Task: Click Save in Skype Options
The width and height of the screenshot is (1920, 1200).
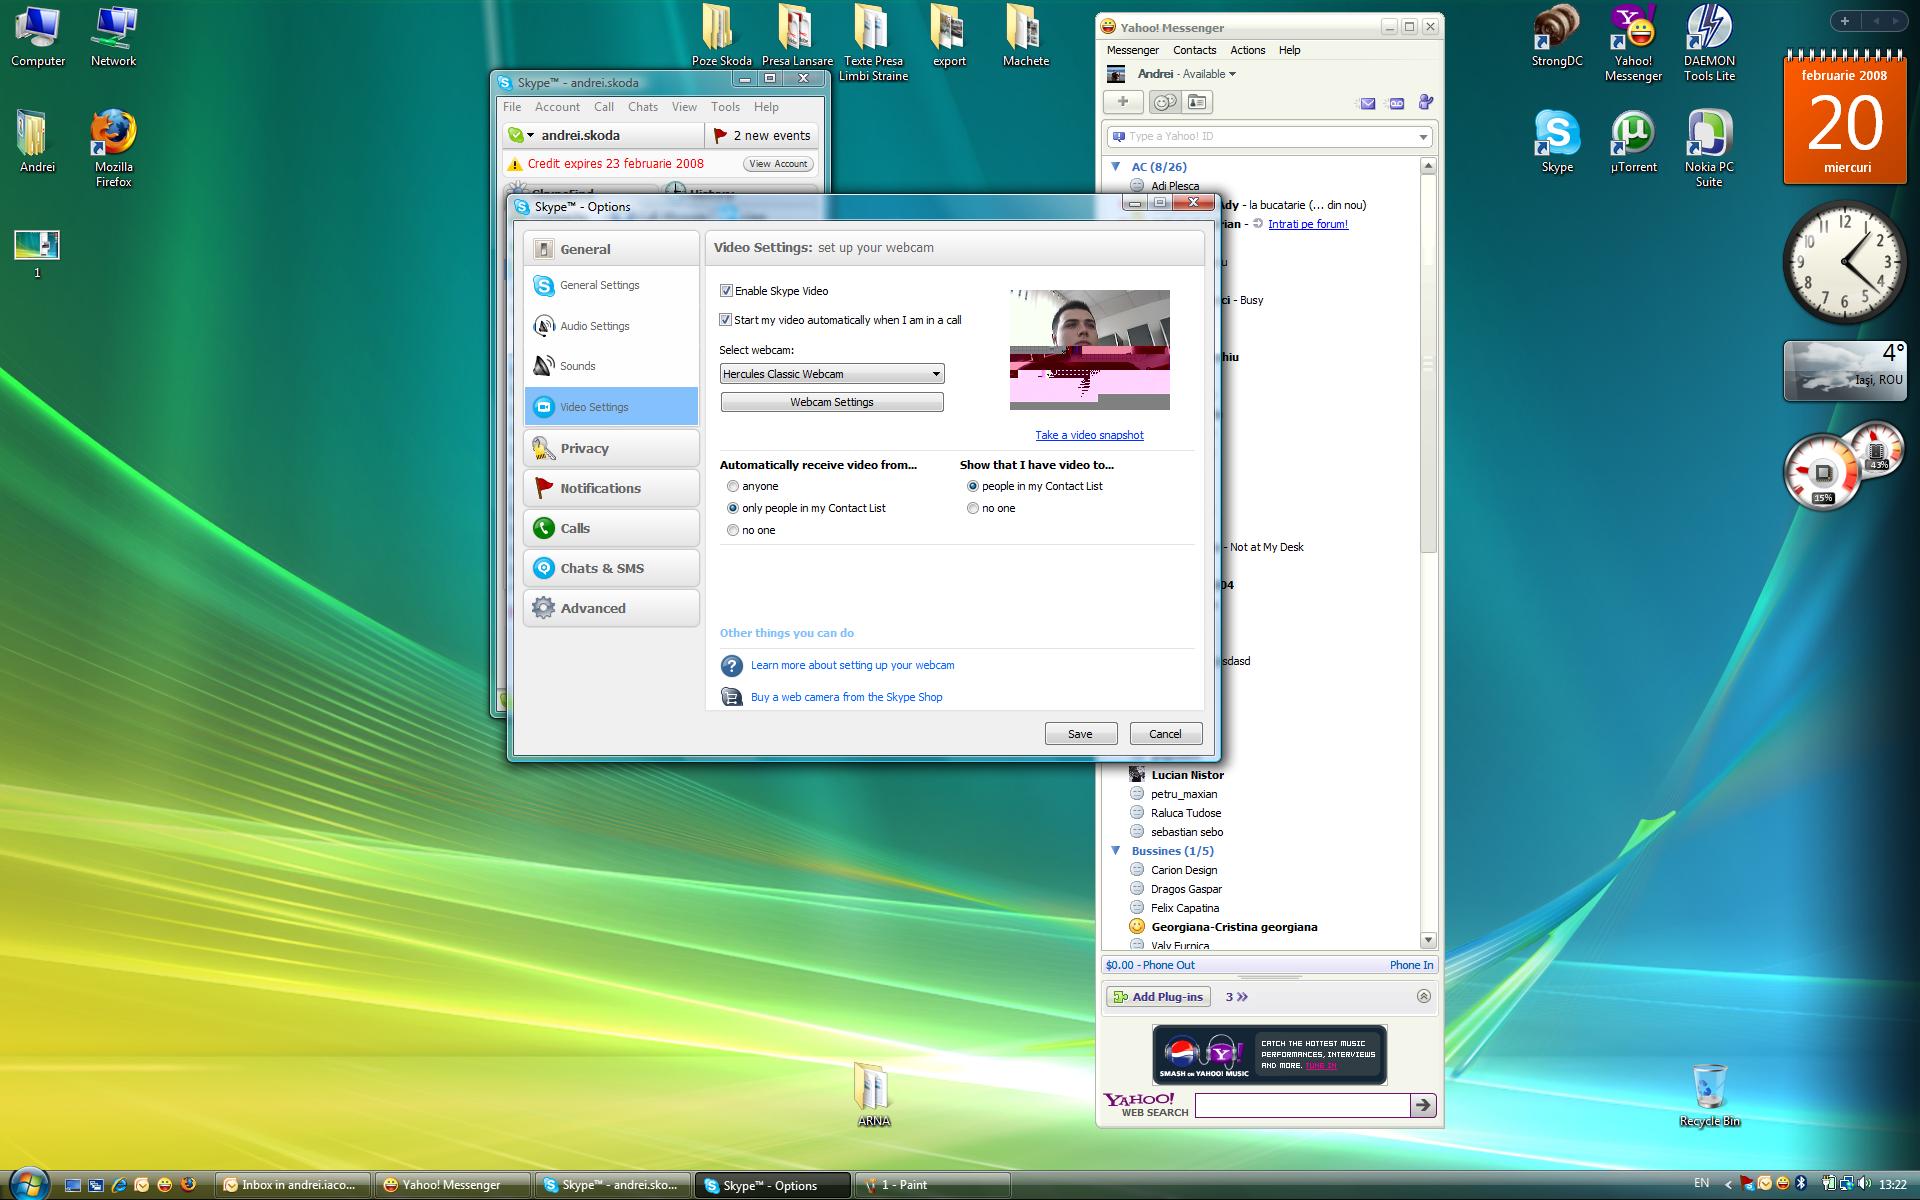Action: tap(1080, 734)
